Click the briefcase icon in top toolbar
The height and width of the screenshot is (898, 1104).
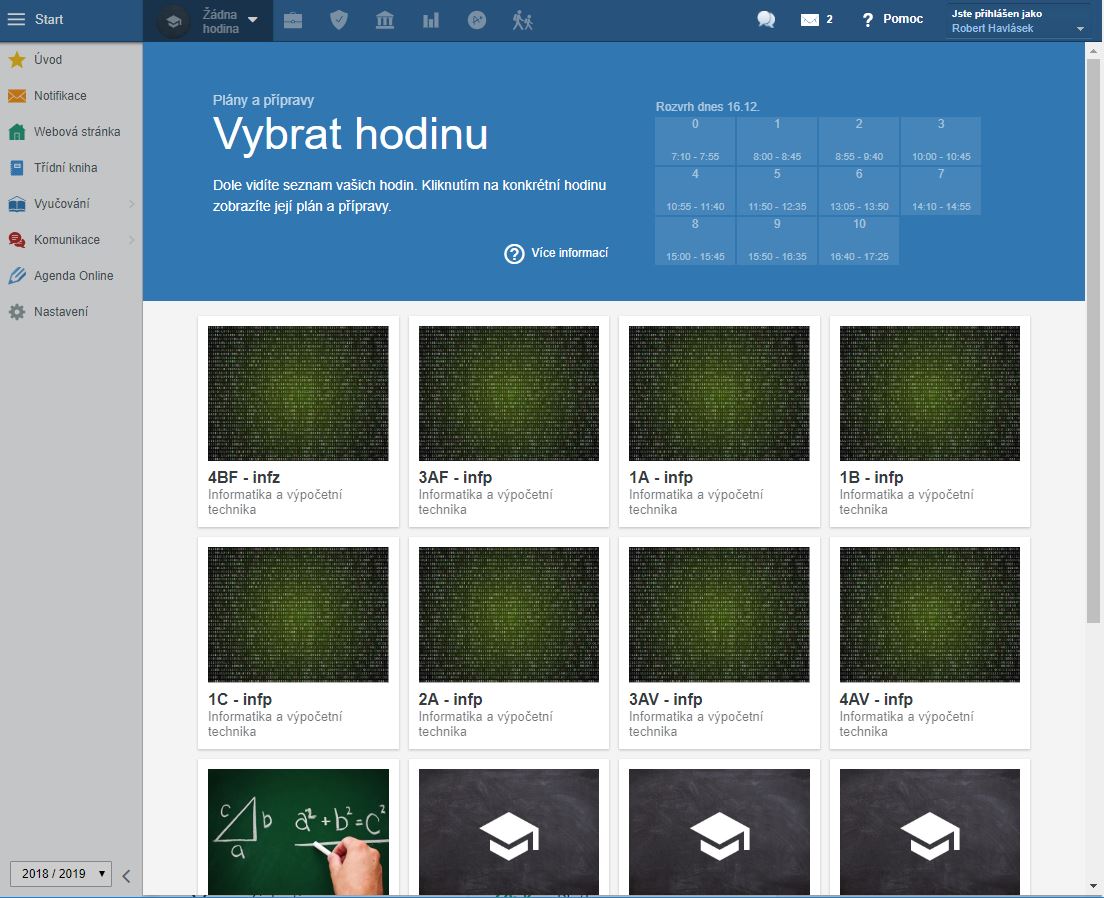pos(293,20)
